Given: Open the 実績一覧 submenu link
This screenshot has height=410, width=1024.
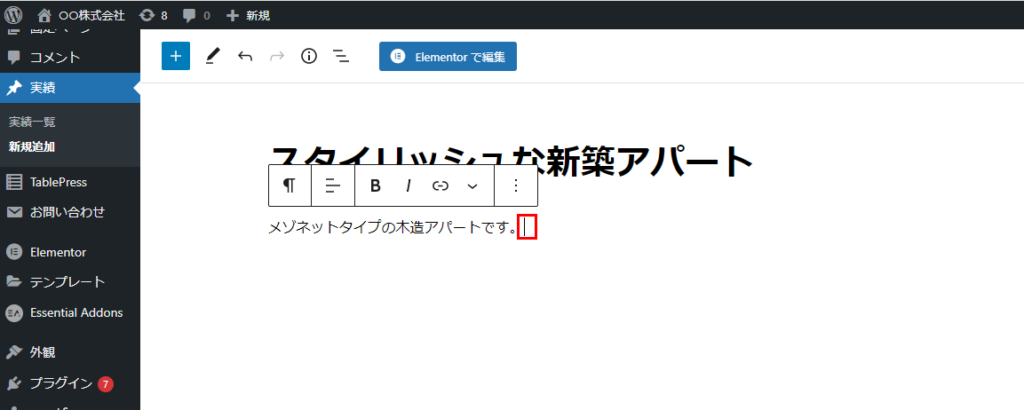Looking at the screenshot, I should click(x=32, y=121).
